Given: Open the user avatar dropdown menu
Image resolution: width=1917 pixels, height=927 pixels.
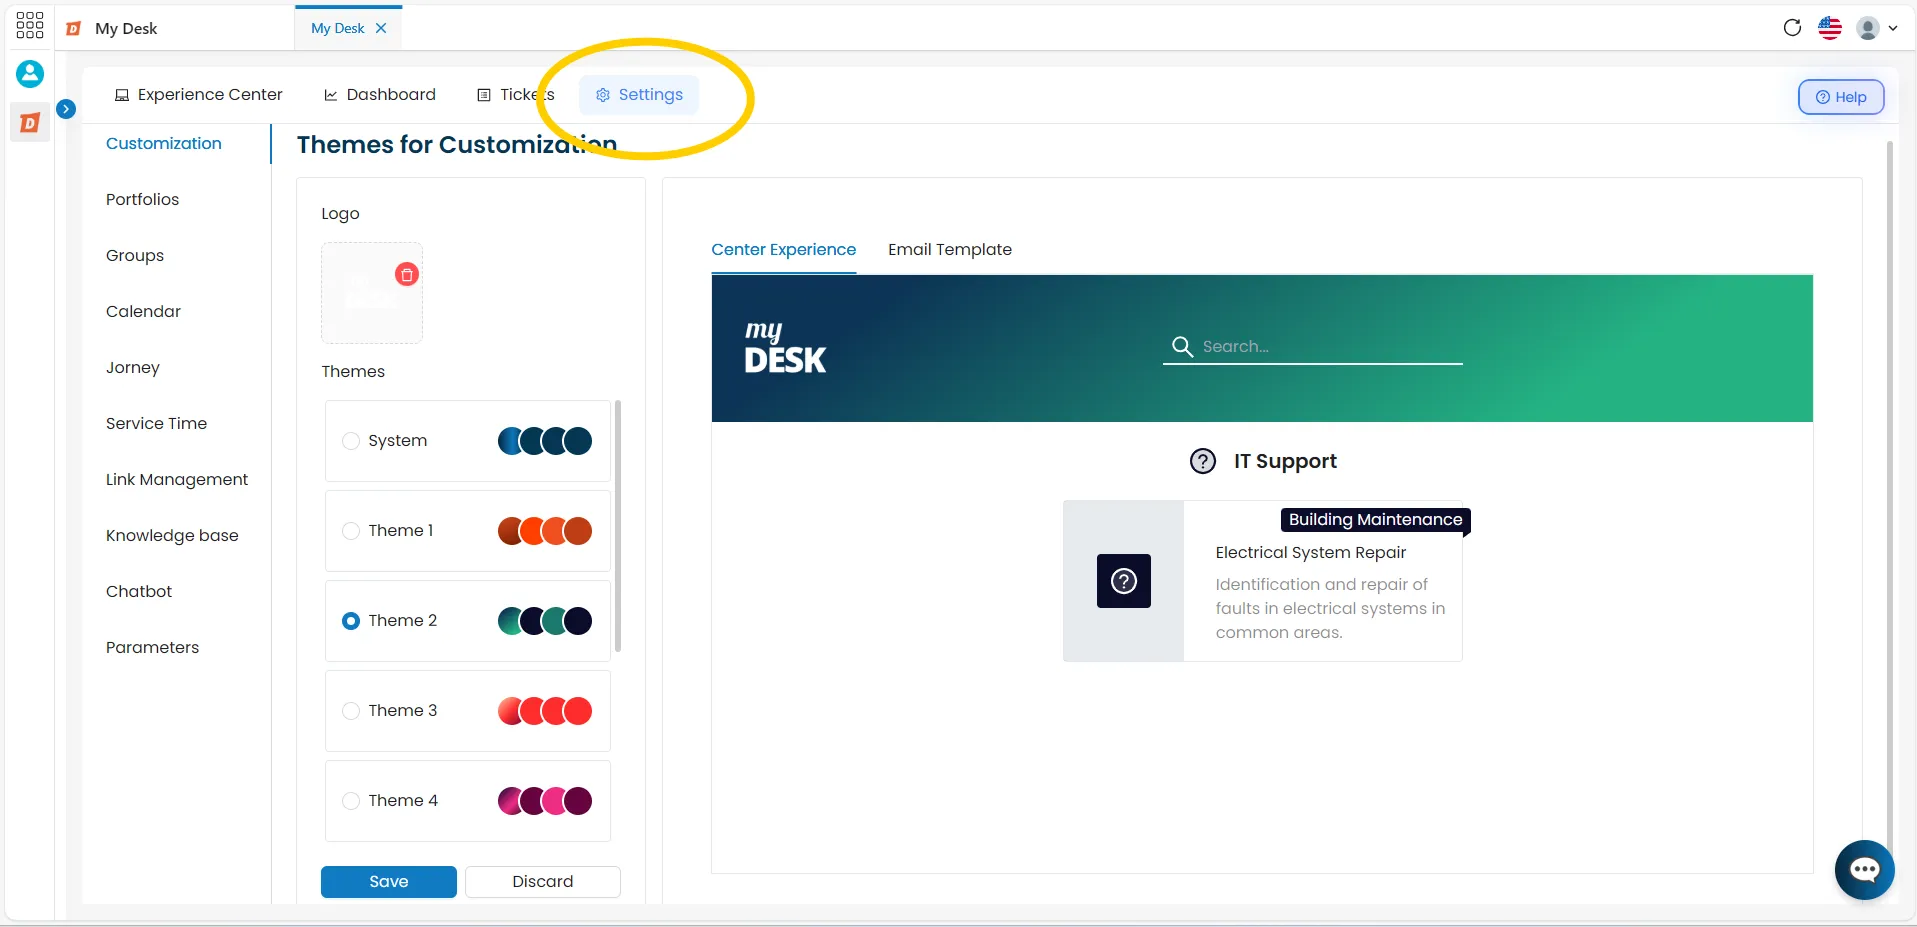Looking at the screenshot, I should (x=1877, y=28).
